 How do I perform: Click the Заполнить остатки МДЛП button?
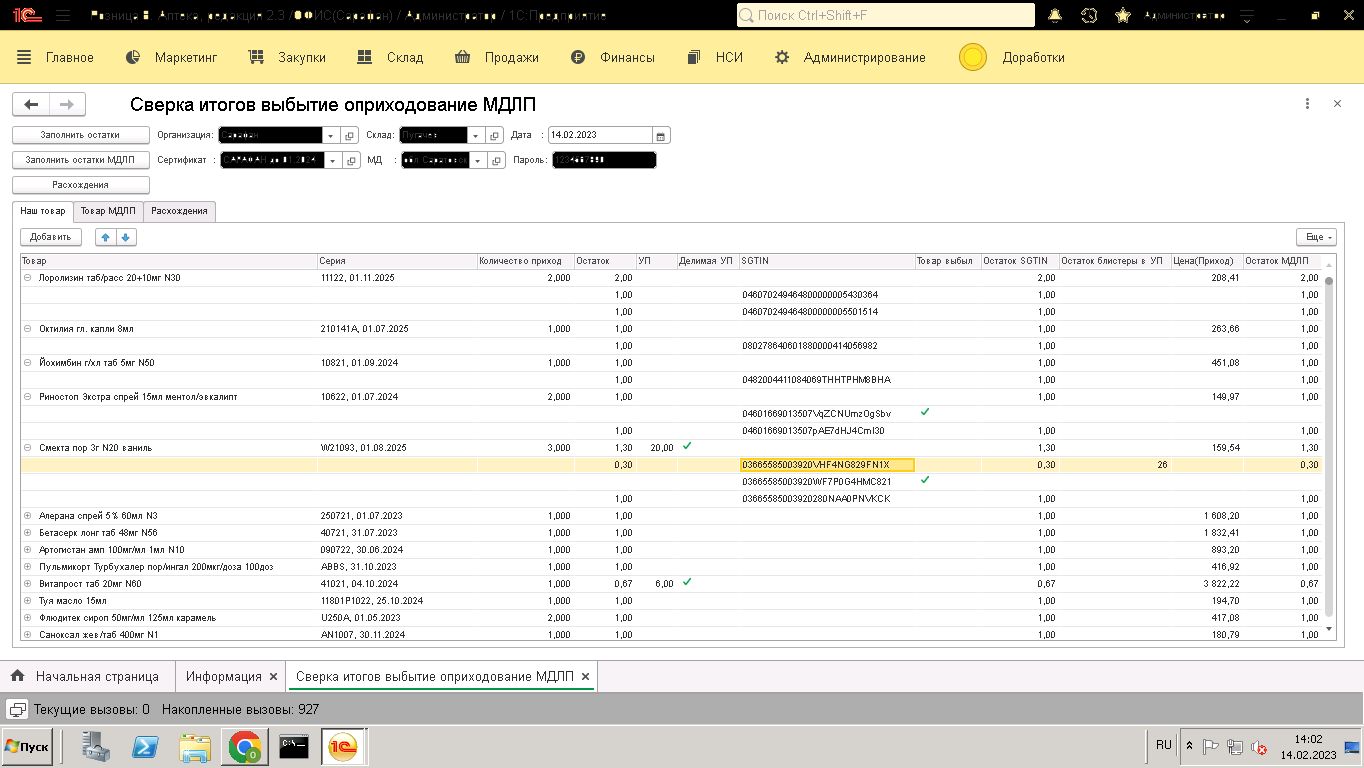80,160
